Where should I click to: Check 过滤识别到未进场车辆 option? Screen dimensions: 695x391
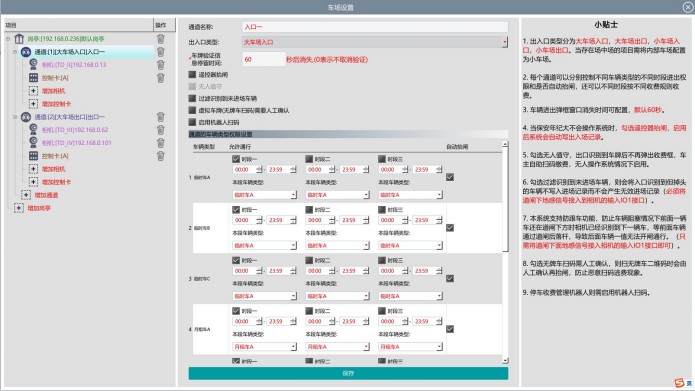click(192, 98)
